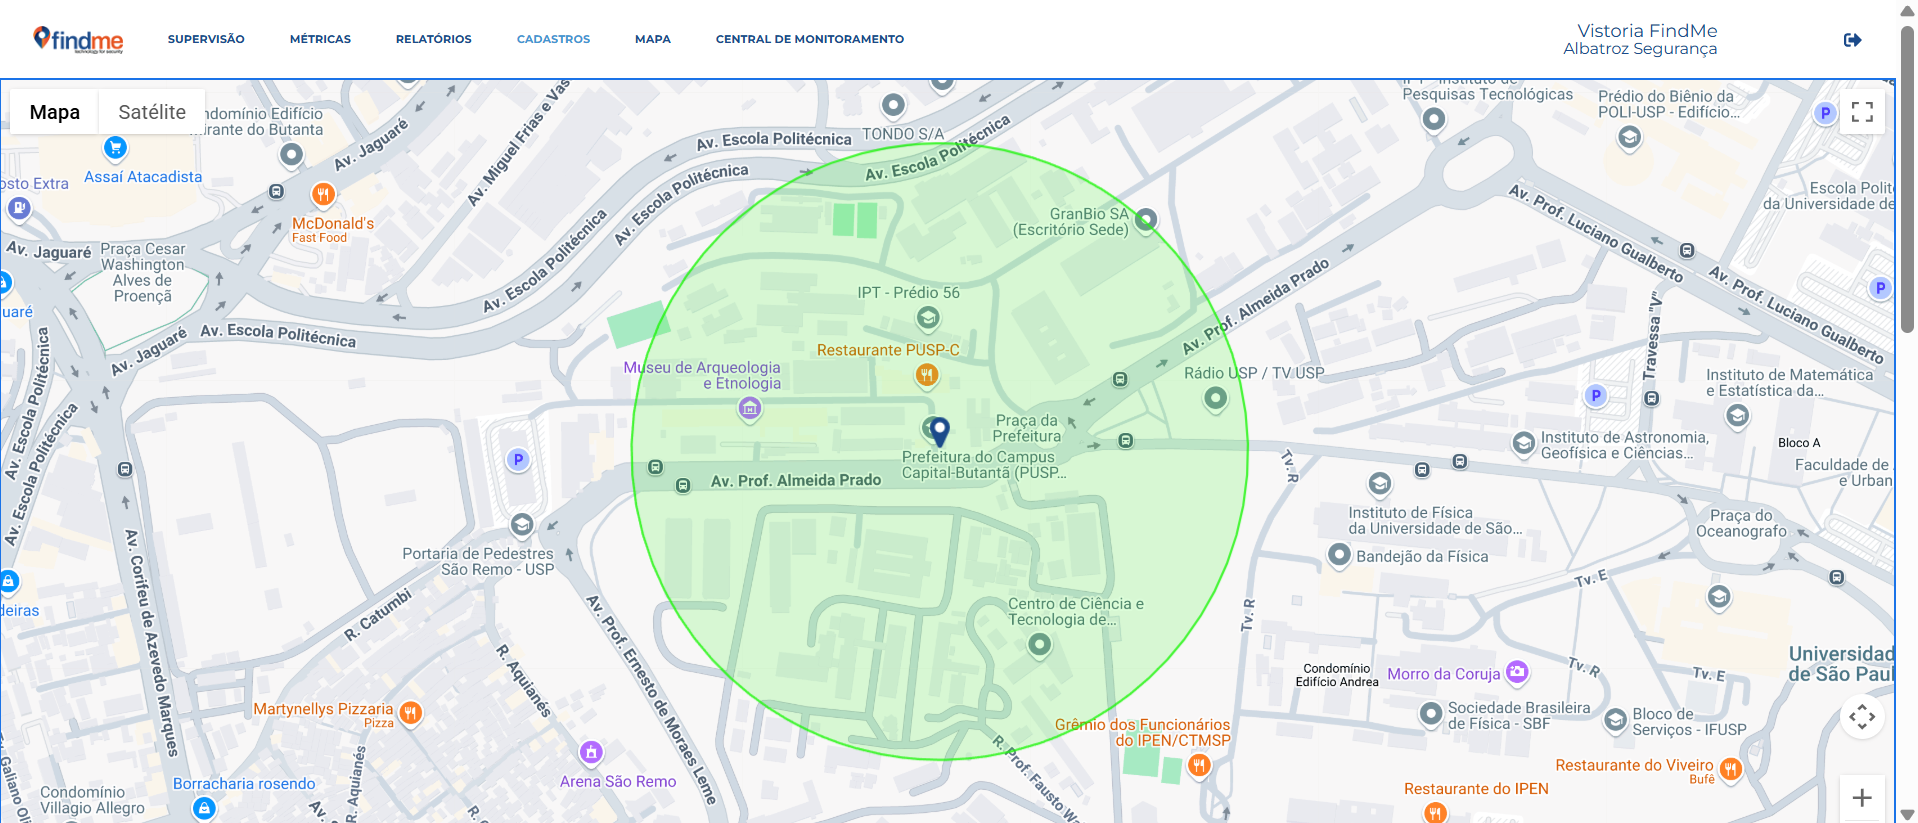Click GranBio SA marker pin
This screenshot has height=823, width=1918.
click(x=1146, y=219)
